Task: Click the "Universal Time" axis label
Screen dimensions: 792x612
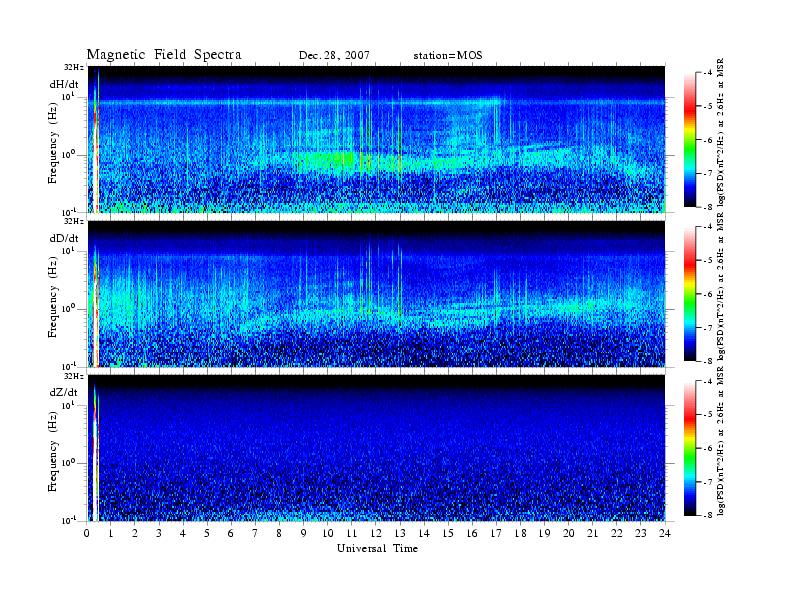Action: (x=377, y=548)
